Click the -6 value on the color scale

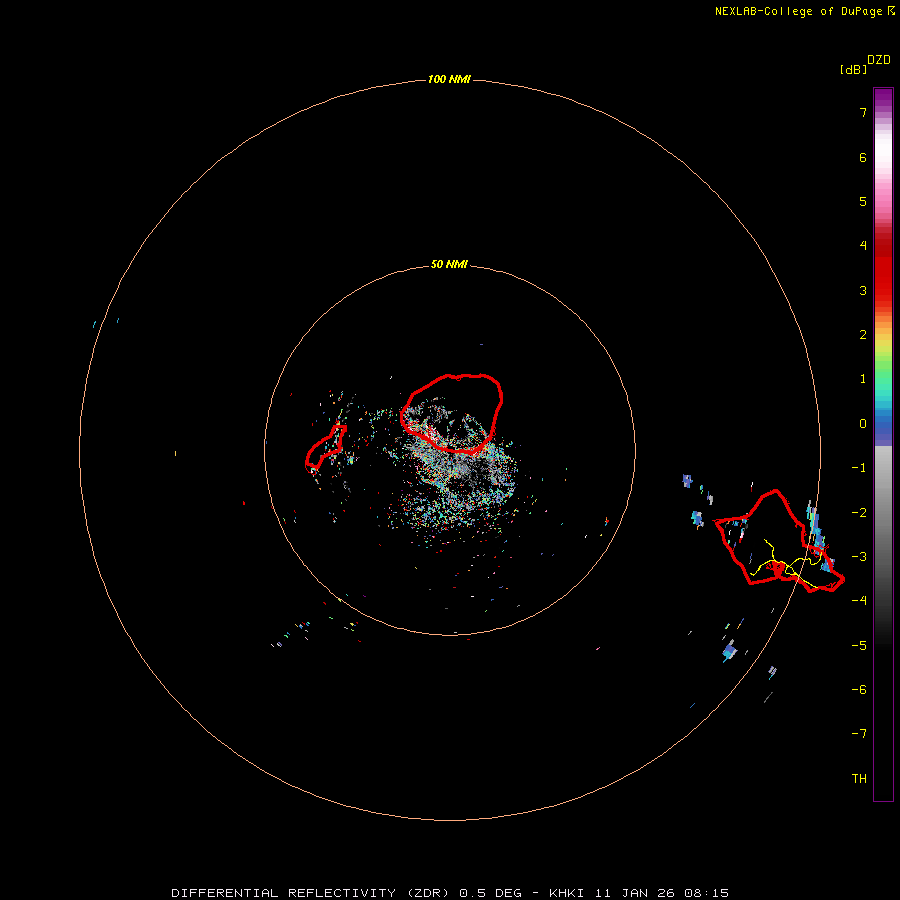click(x=859, y=690)
